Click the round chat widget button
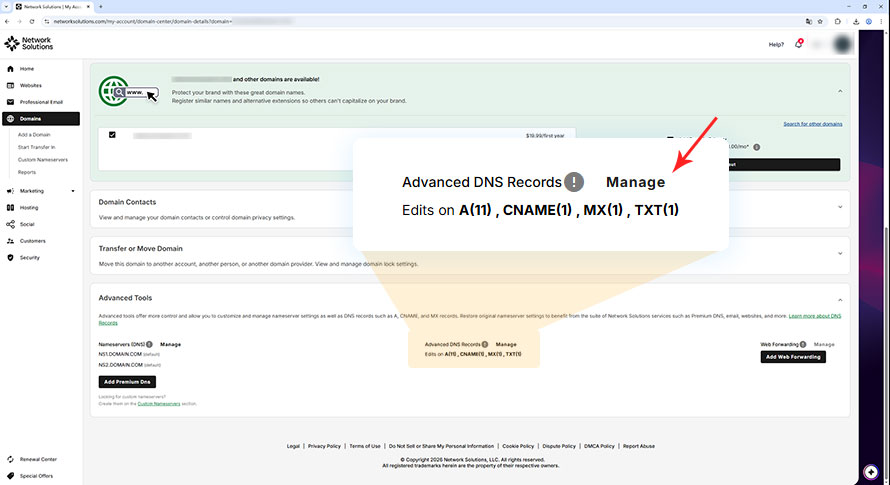 point(871,471)
